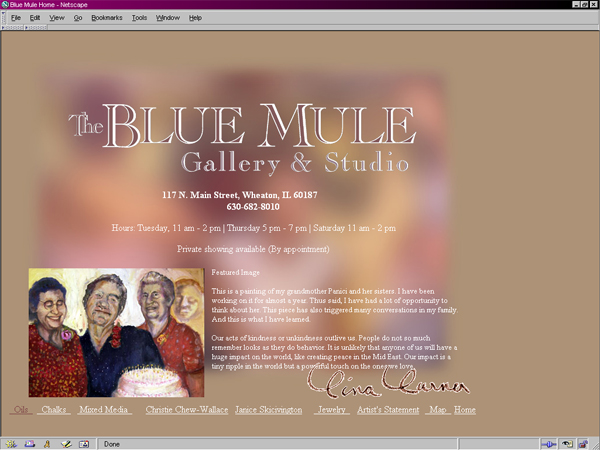Click the security padlock icon in status bar
This screenshot has width=600, height=450.
(583, 444)
